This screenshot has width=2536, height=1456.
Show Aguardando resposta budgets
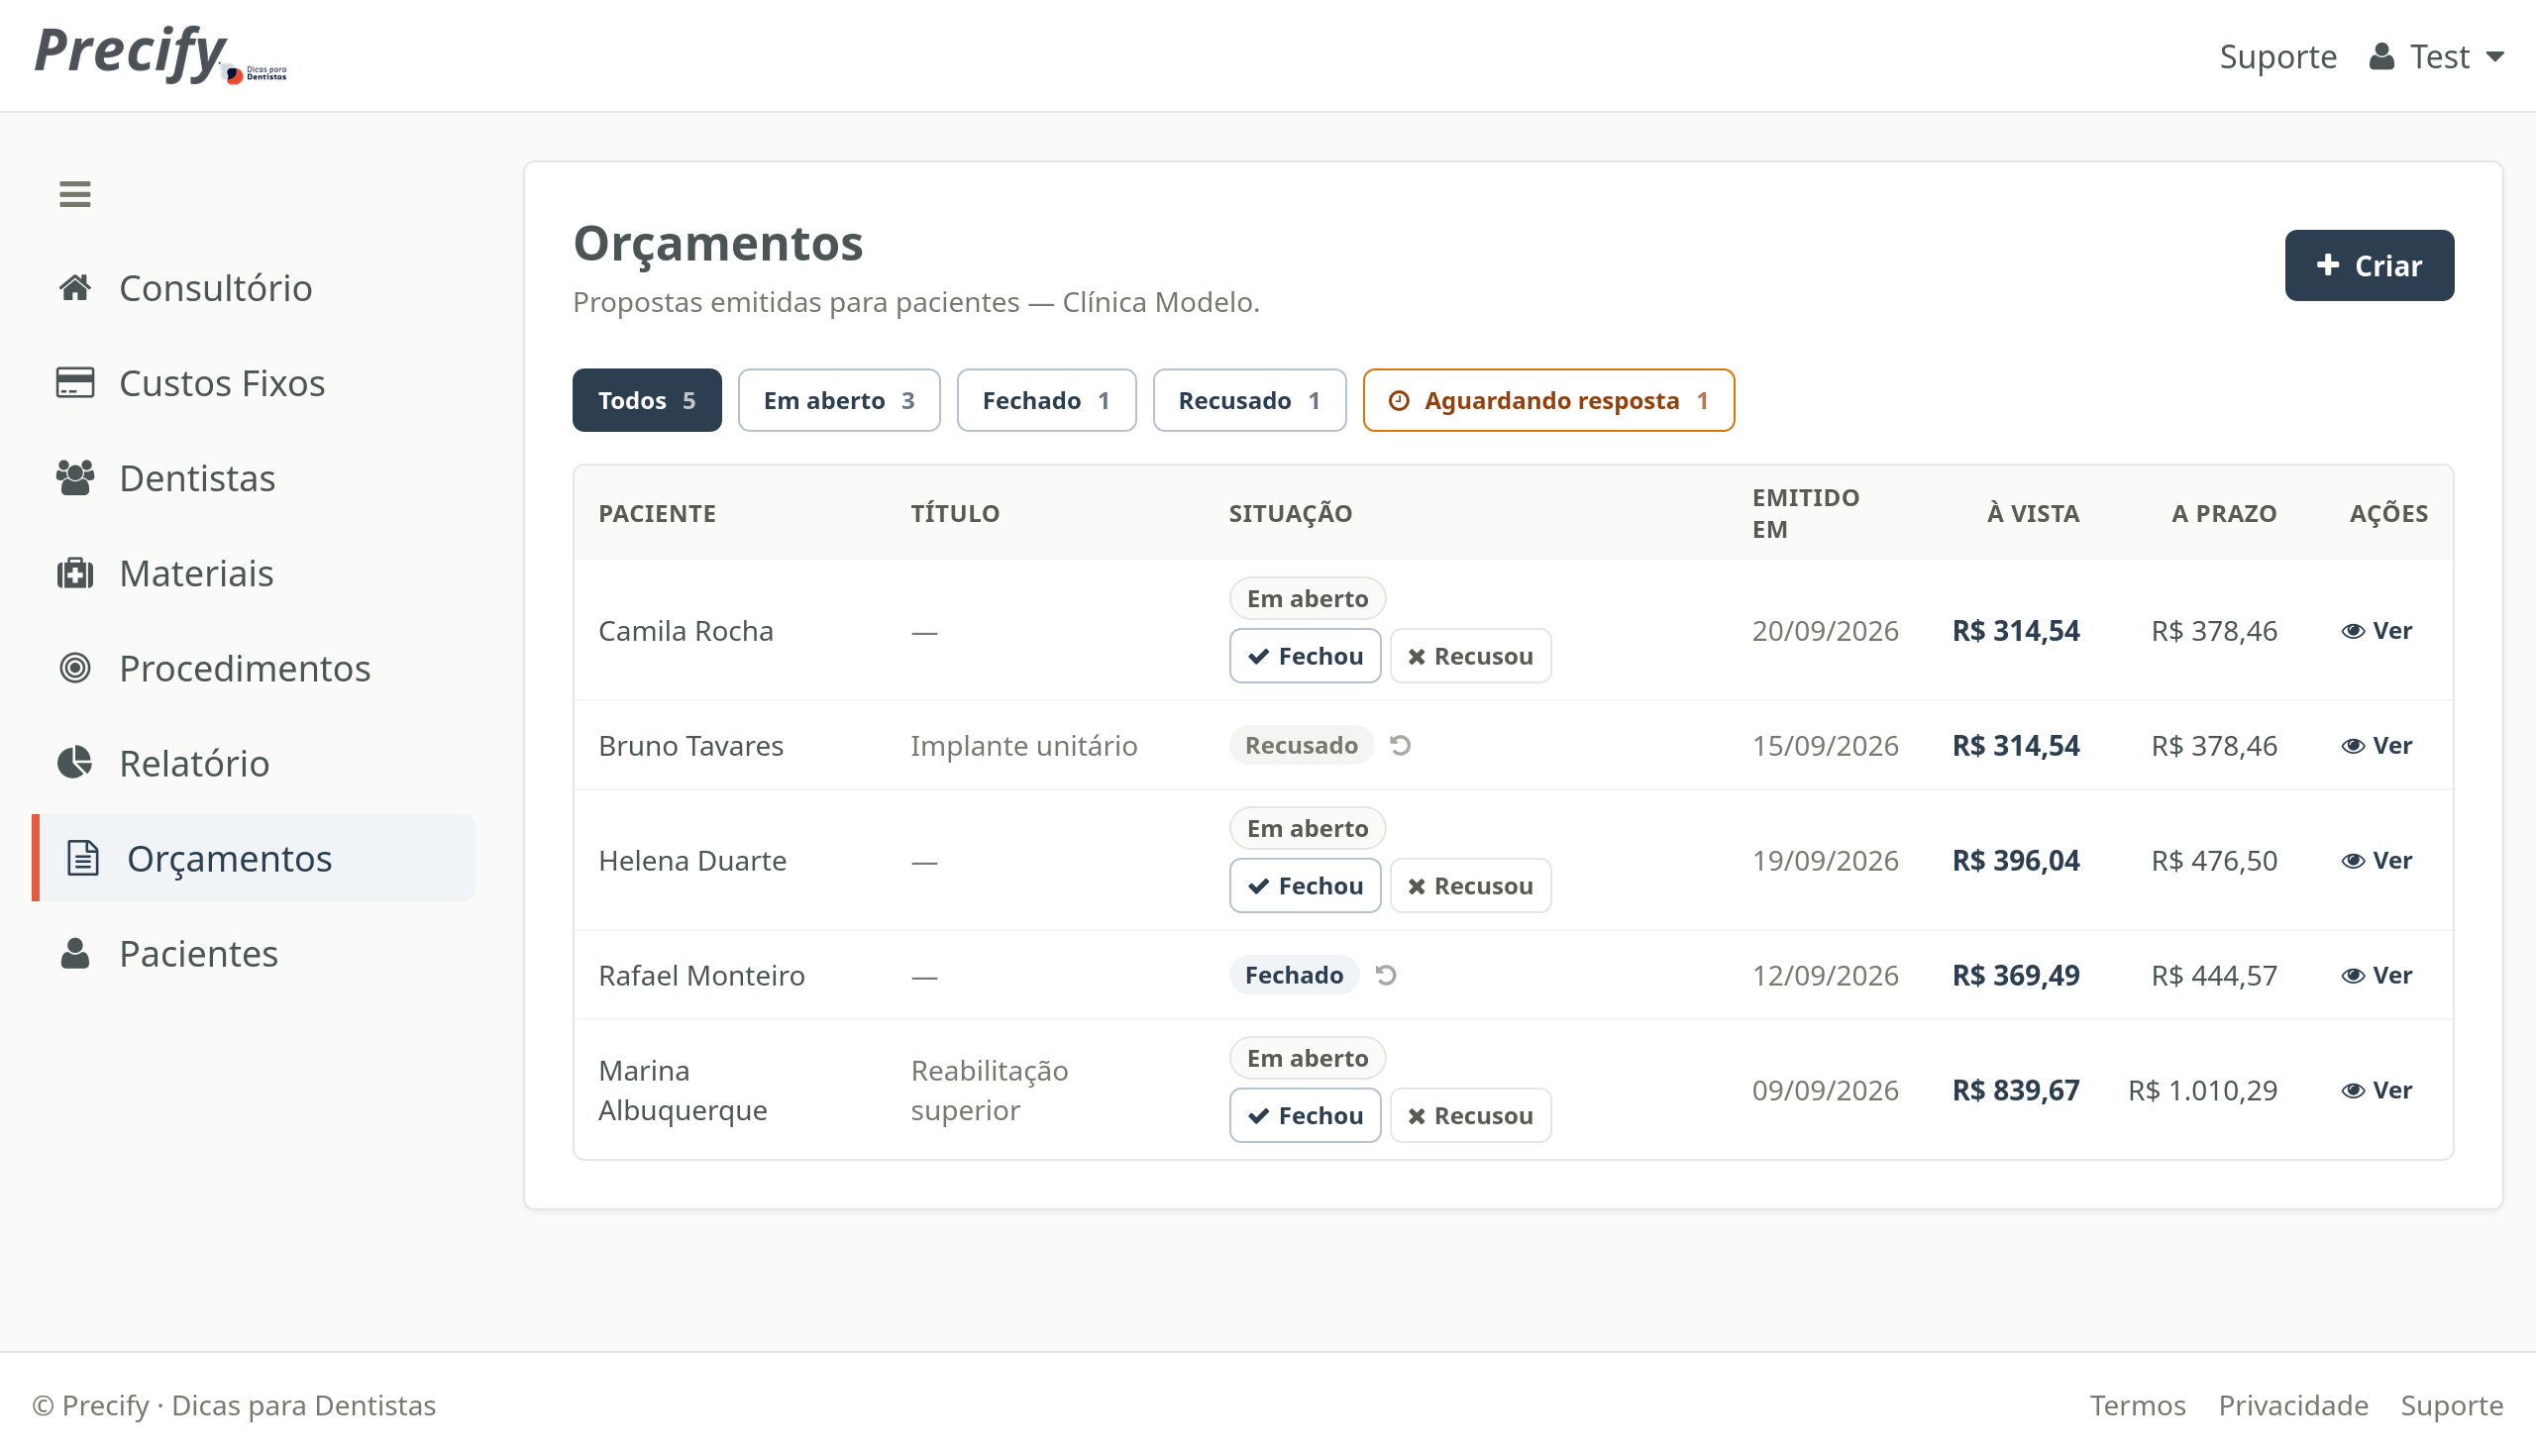point(1548,400)
